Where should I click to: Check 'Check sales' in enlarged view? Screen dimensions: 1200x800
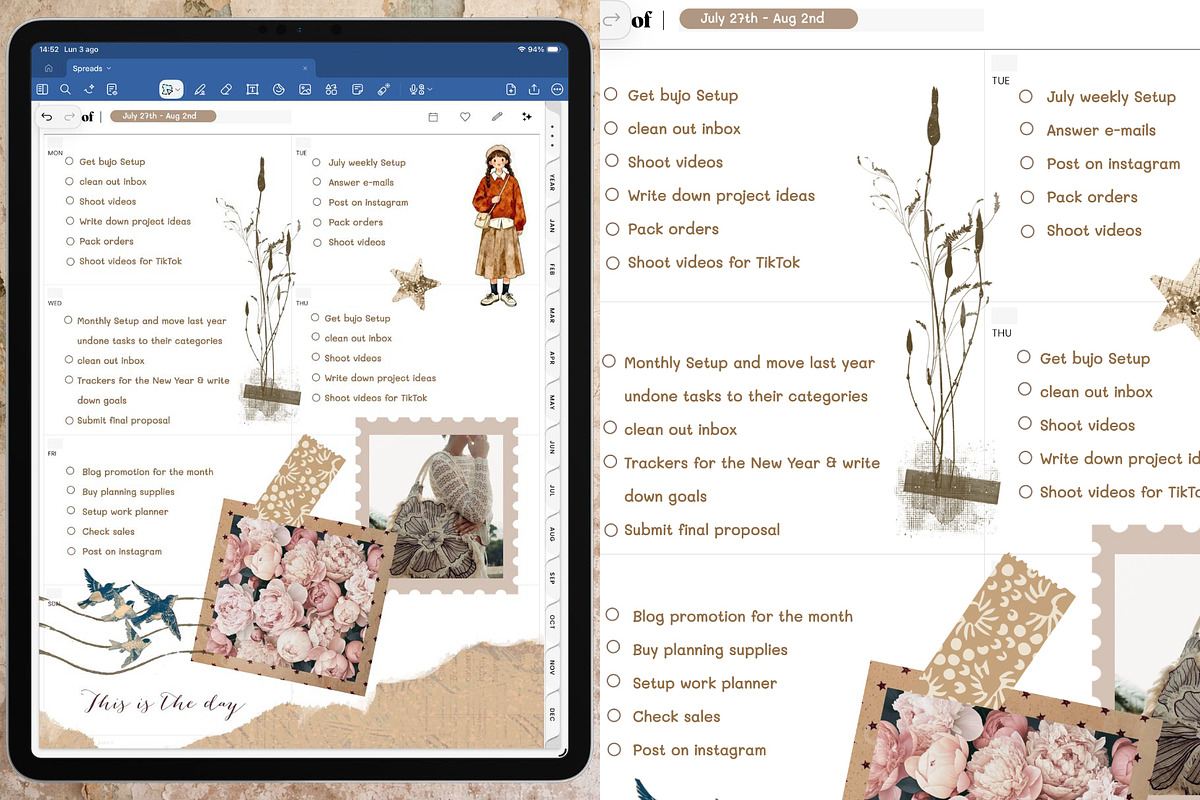[614, 715]
